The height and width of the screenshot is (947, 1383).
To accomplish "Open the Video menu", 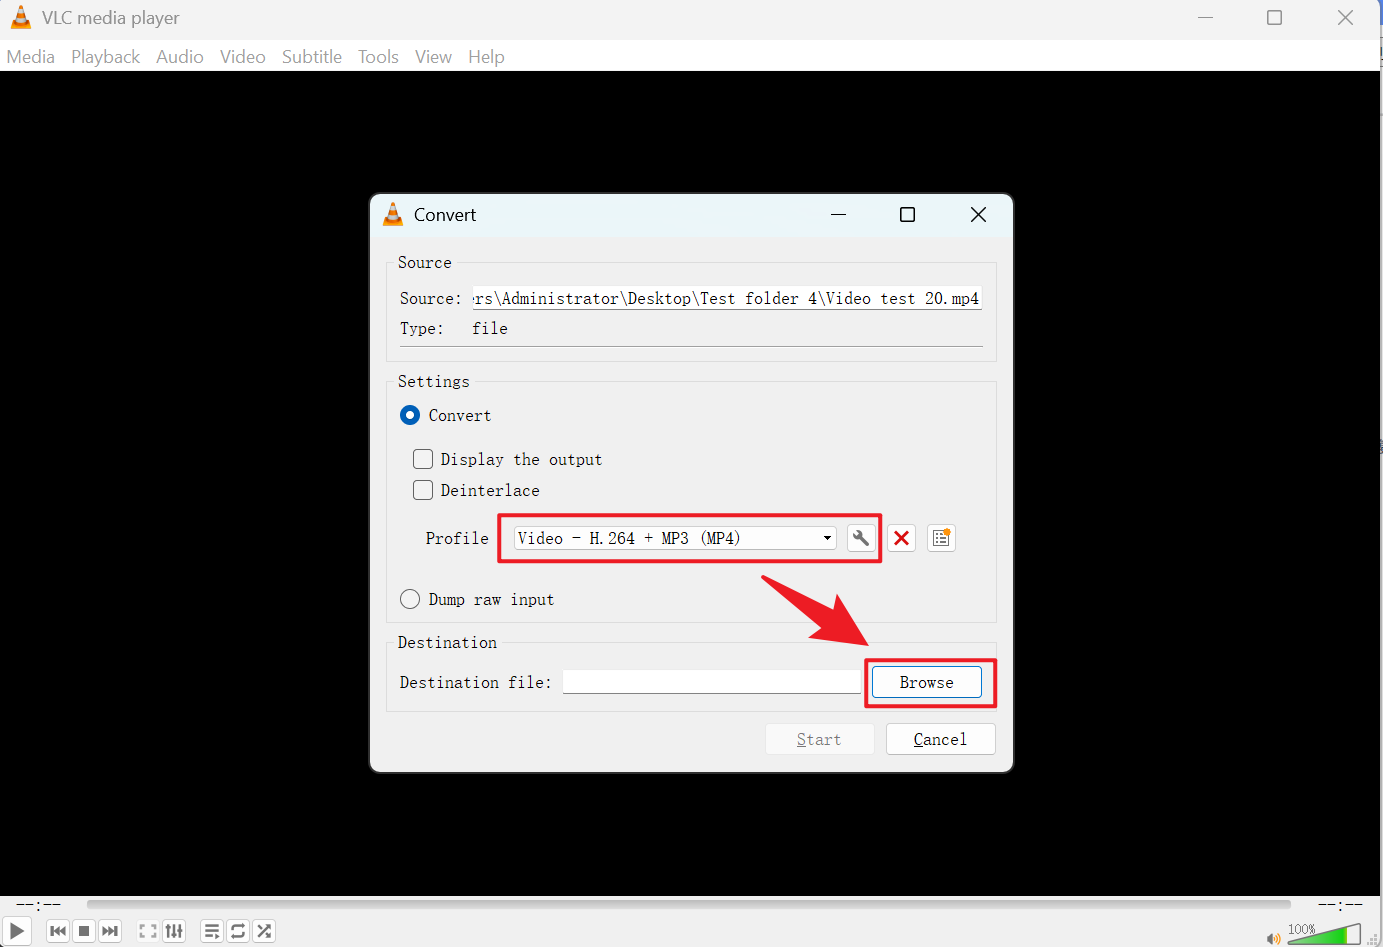I will click(243, 57).
